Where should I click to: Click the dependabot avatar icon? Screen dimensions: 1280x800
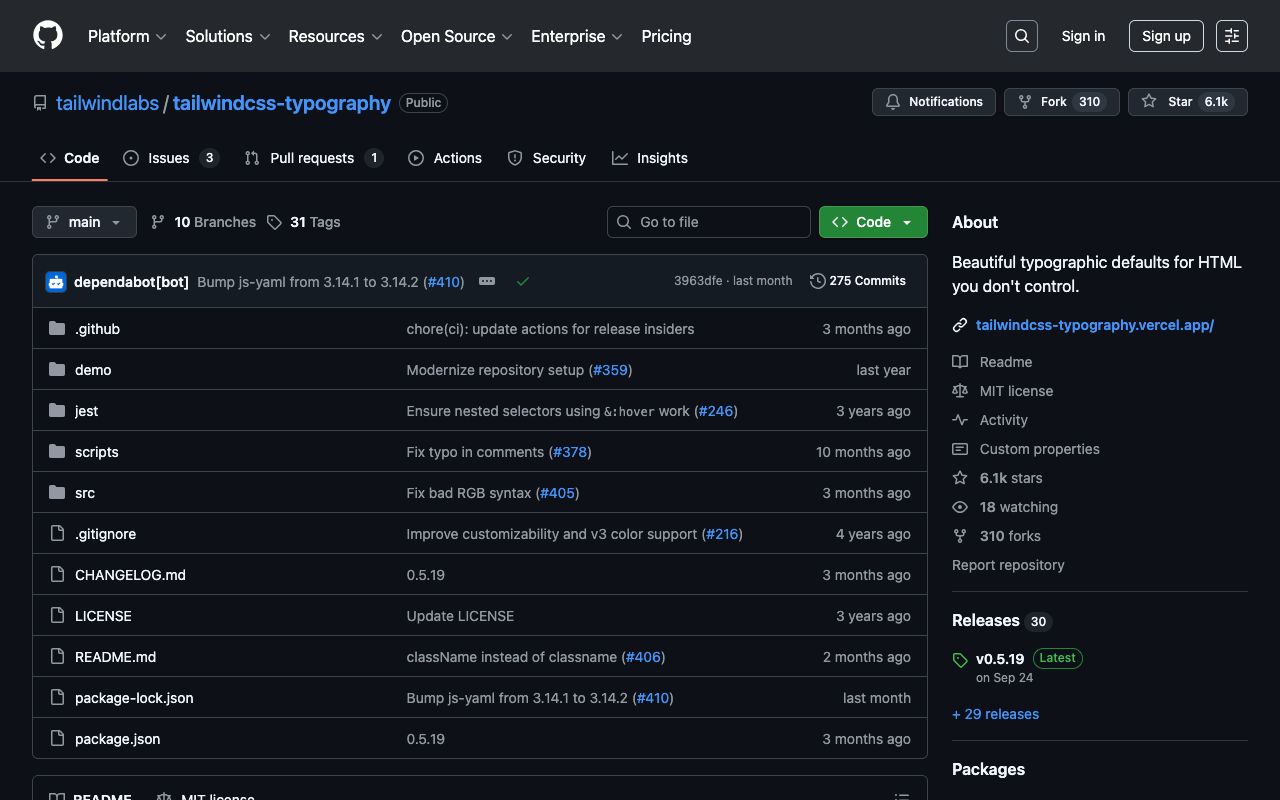click(x=56, y=282)
